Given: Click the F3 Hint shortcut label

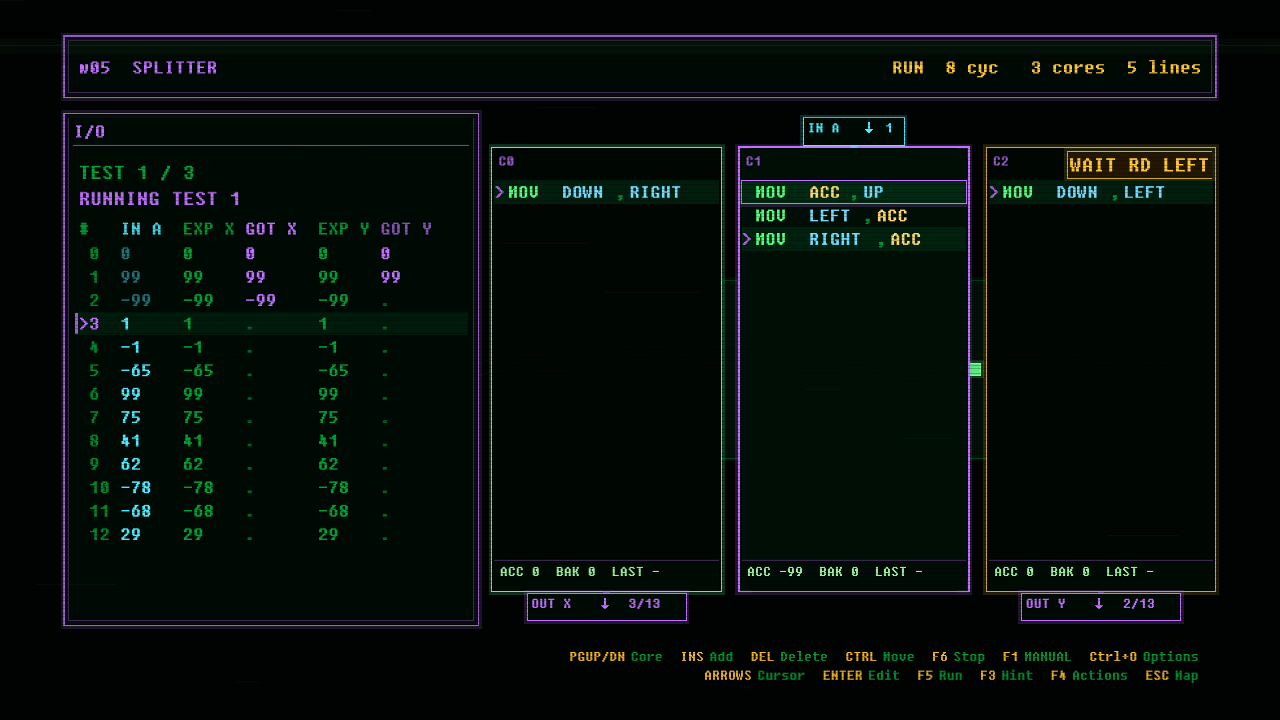Looking at the screenshot, I should point(1006,676).
